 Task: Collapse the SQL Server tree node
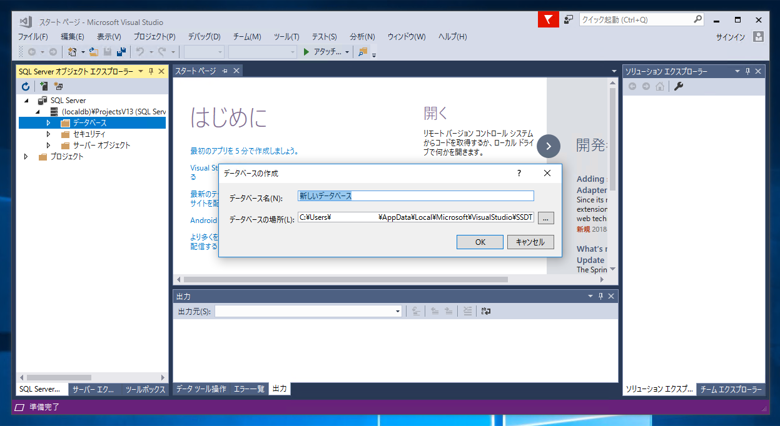(27, 101)
